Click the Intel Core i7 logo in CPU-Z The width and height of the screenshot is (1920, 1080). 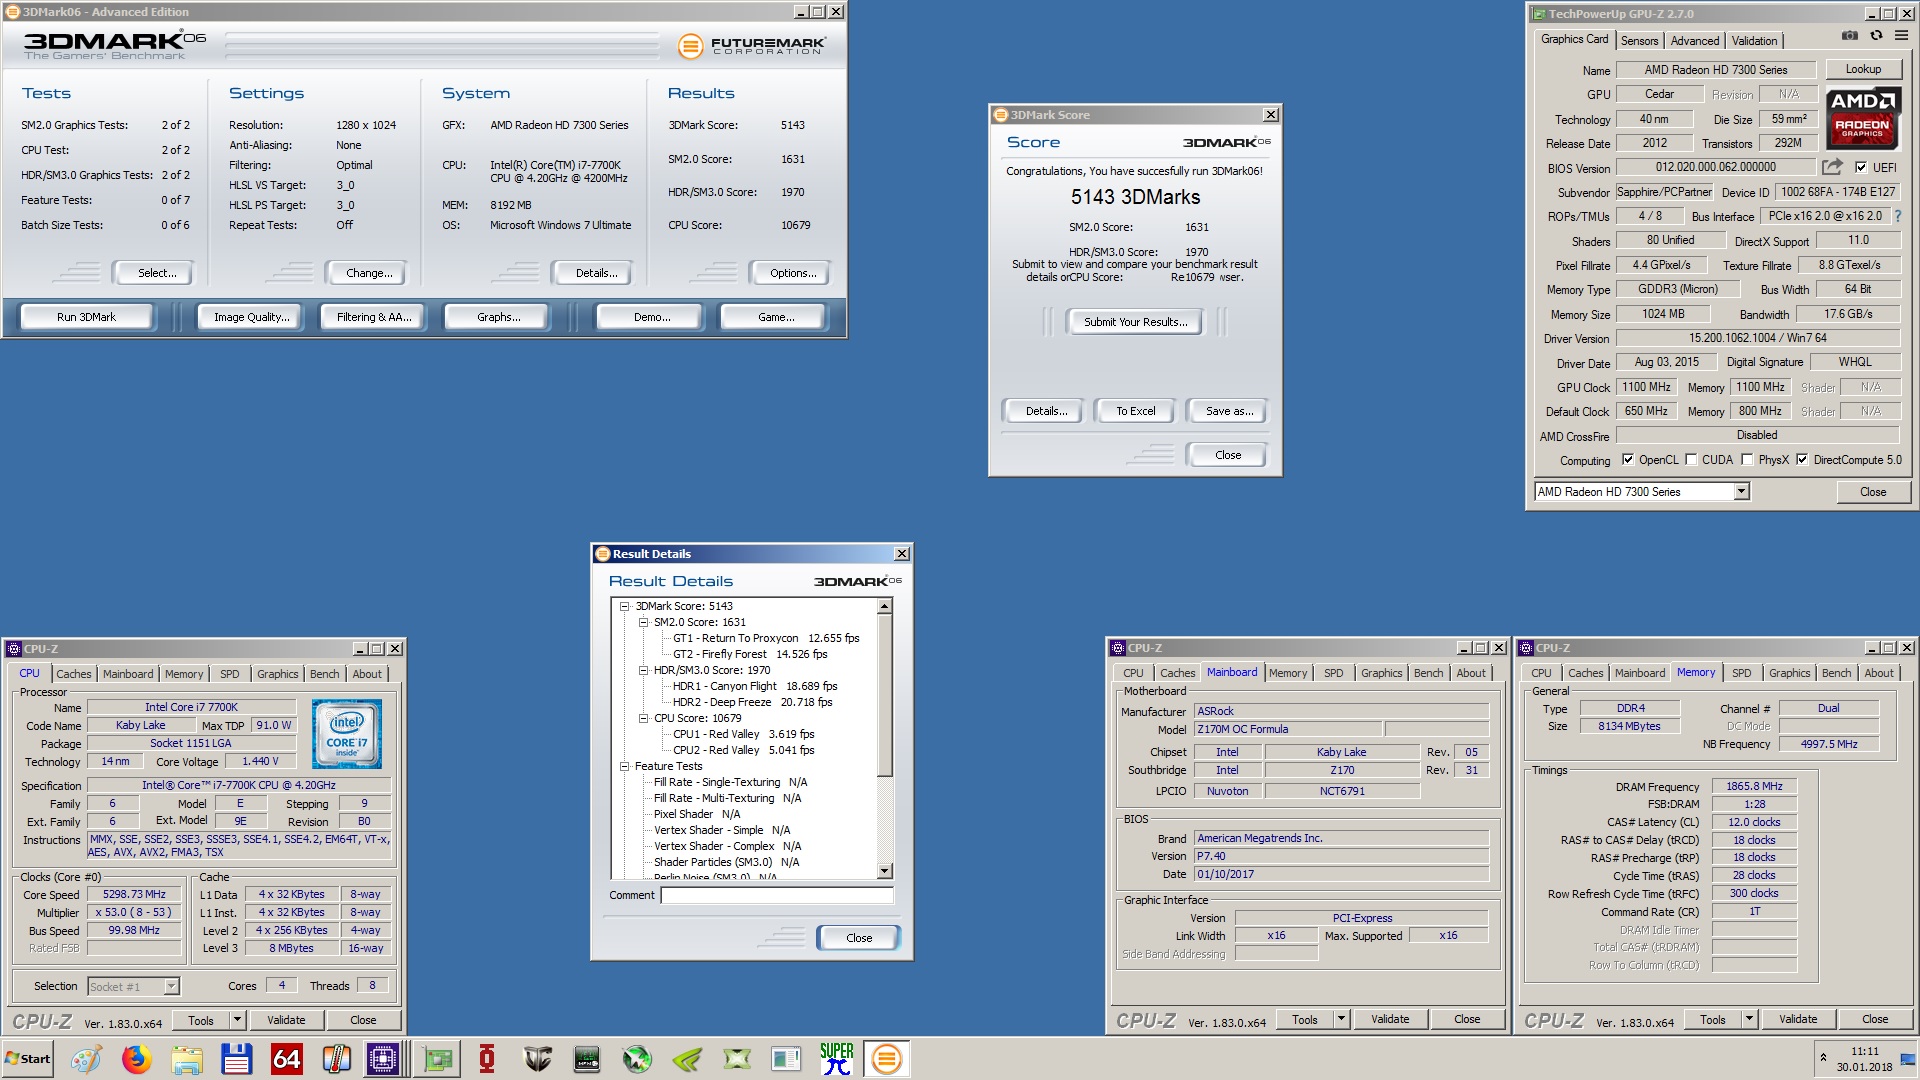click(346, 734)
